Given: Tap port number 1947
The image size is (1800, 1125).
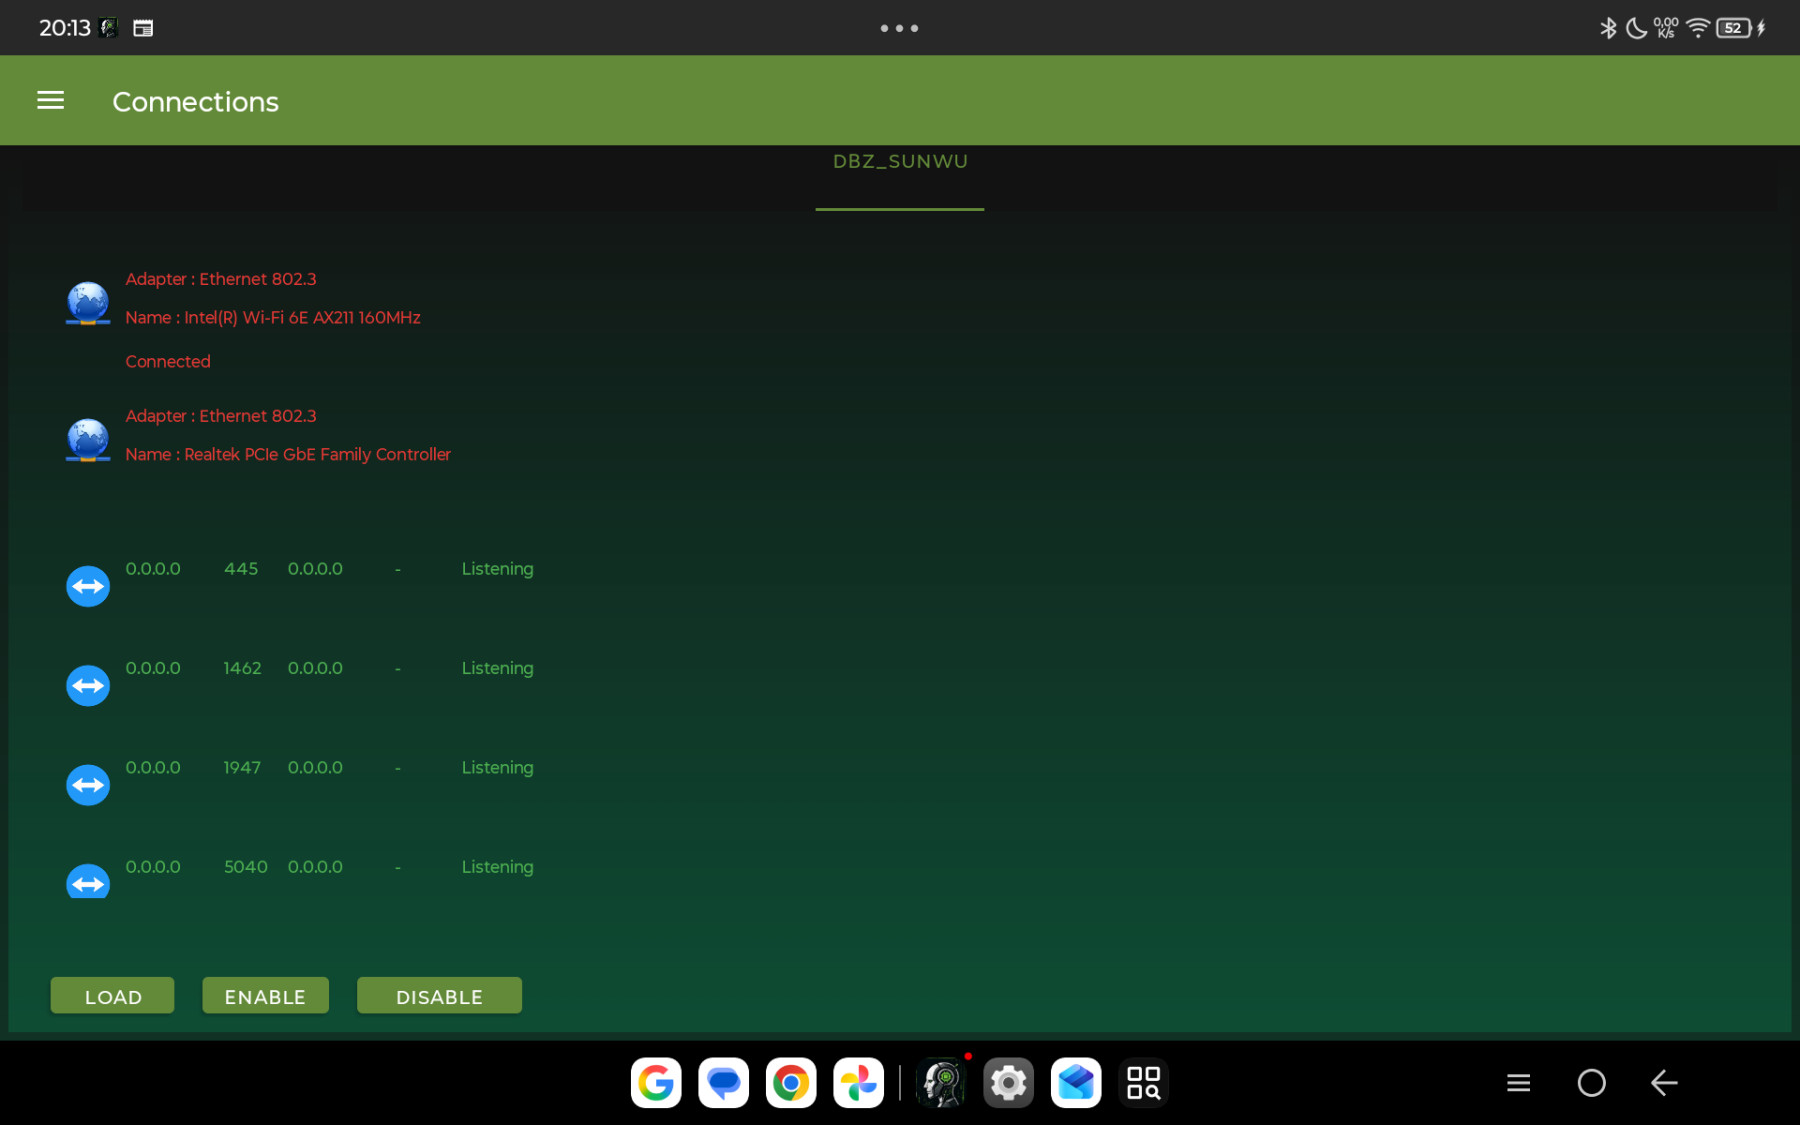Looking at the screenshot, I should coord(242,768).
